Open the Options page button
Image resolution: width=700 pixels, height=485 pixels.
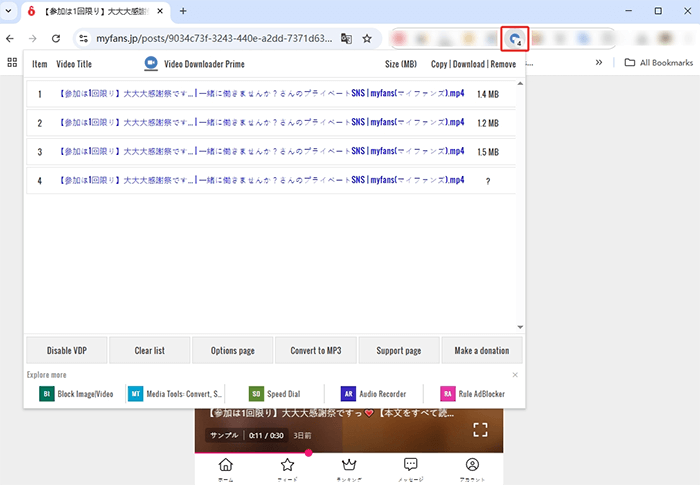(233, 351)
